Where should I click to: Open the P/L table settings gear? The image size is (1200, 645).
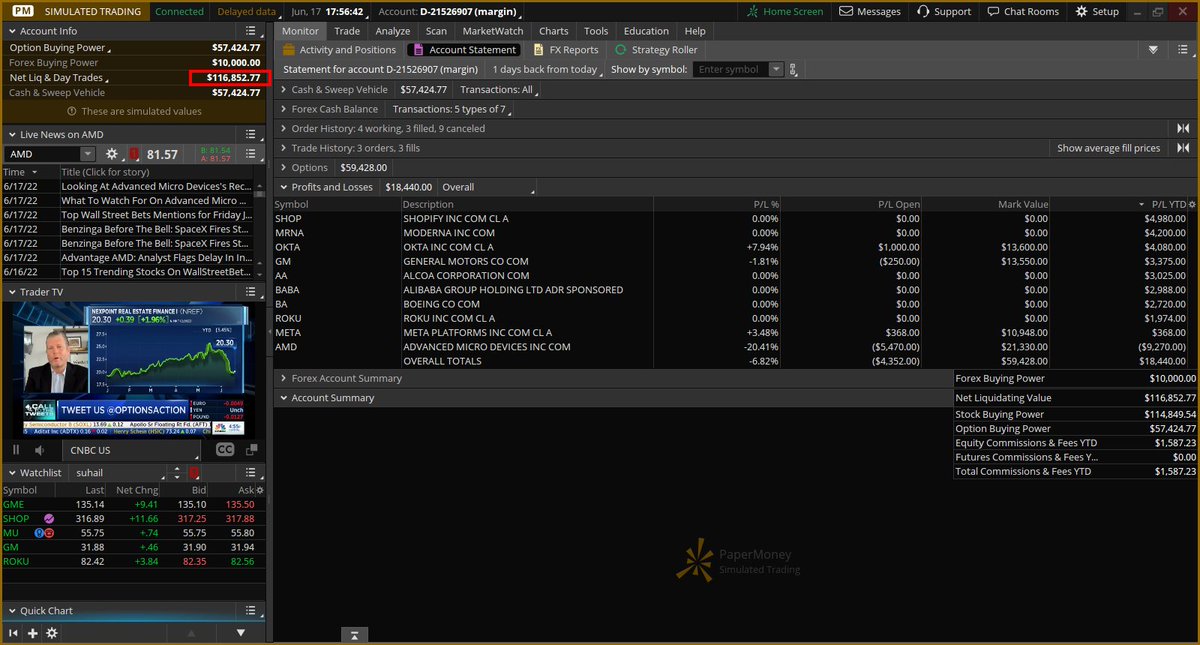1191,204
